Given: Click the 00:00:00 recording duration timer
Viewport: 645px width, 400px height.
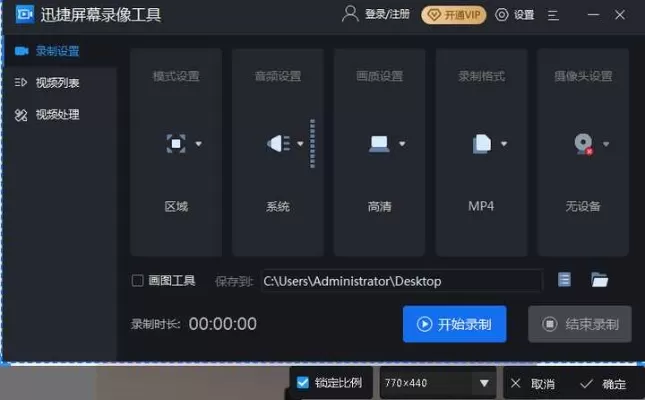Looking at the screenshot, I should (223, 324).
